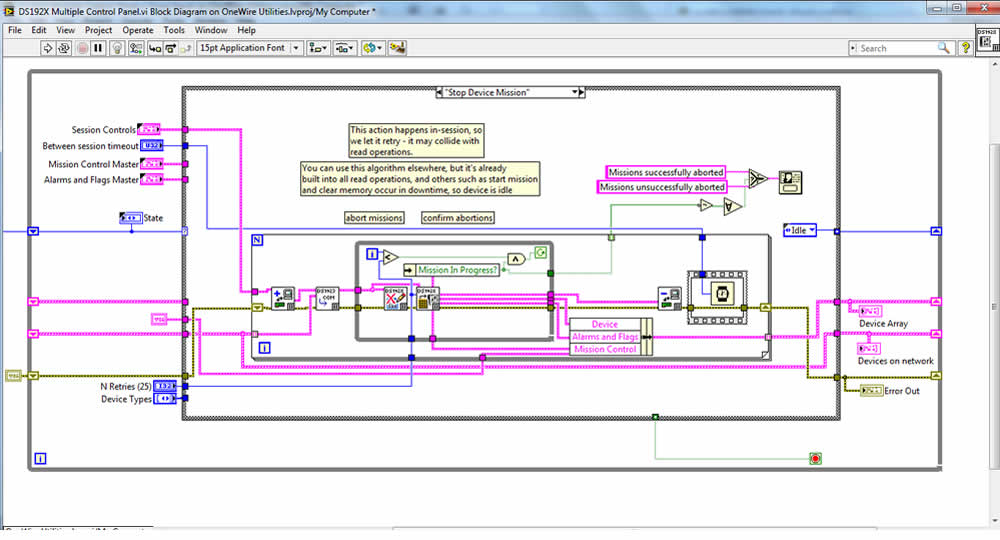Select the Device Types terminal
Image resolution: width=1000 pixels, height=540 pixels.
tap(165, 399)
